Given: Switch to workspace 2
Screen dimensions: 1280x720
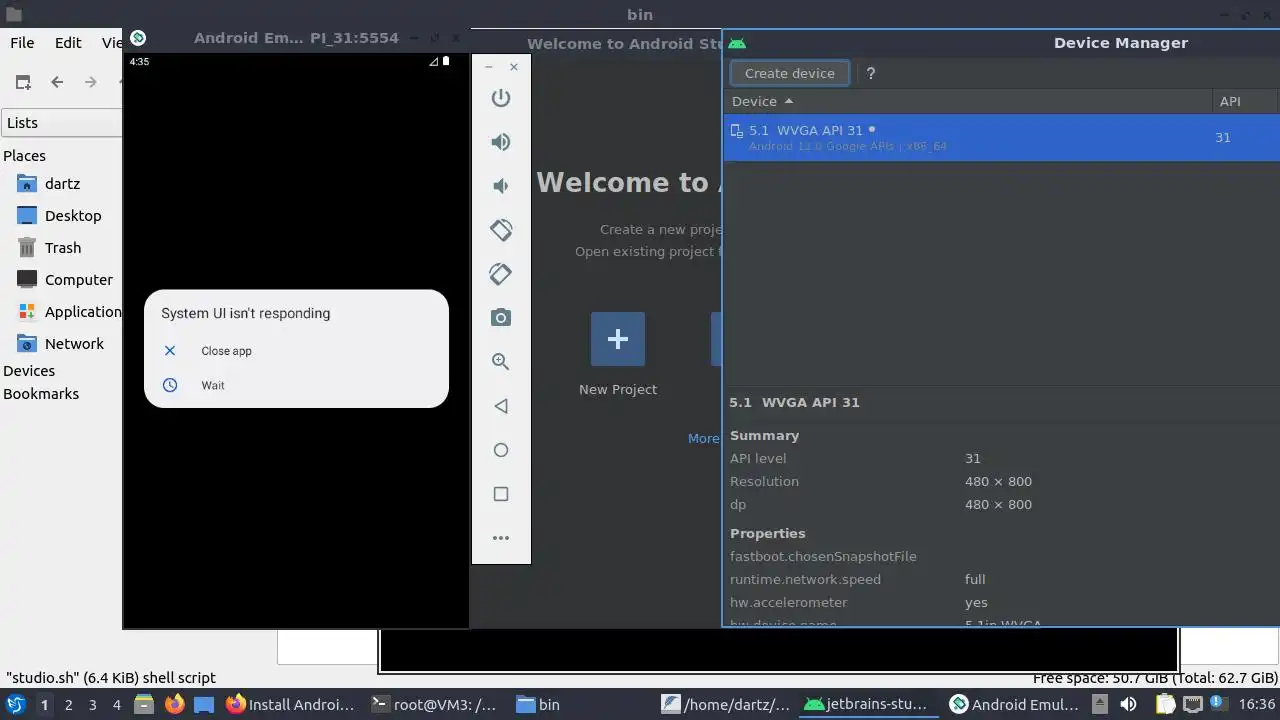Looking at the screenshot, I should click(68, 705).
